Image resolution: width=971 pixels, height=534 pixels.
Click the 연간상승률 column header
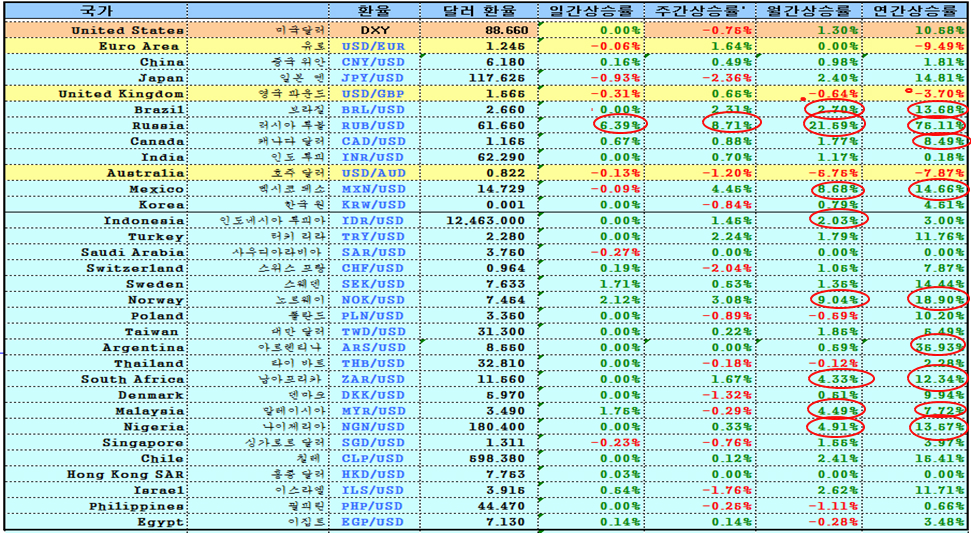[x=915, y=11]
